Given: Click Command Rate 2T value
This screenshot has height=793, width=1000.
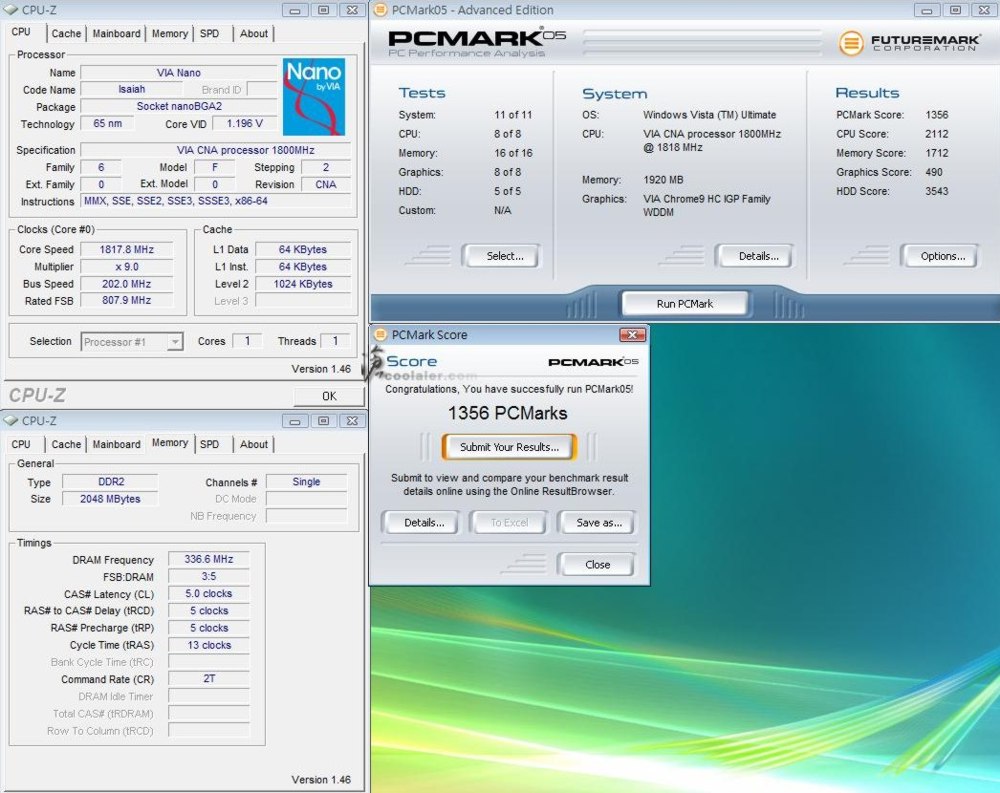Looking at the screenshot, I should click(209, 679).
